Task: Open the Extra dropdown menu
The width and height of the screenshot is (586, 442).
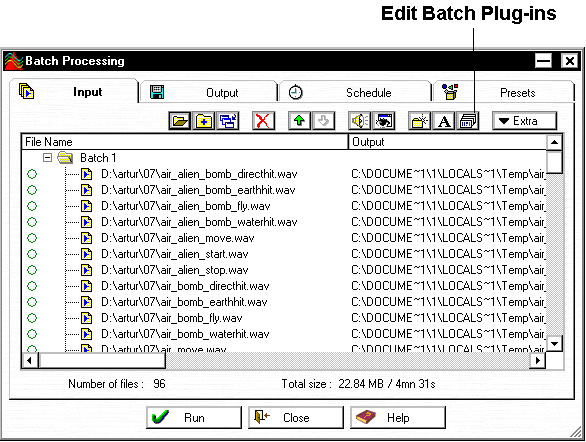Action: [524, 121]
